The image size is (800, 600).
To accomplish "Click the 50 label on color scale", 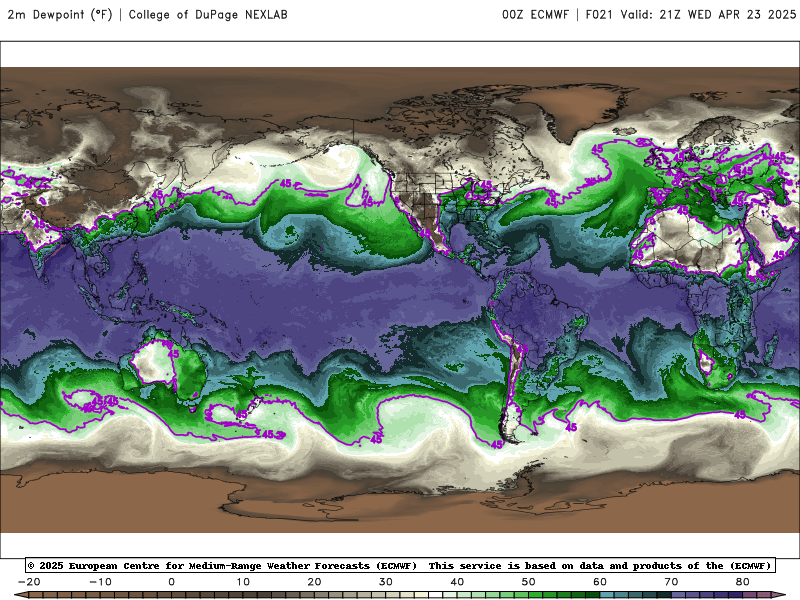I will click(529, 582).
